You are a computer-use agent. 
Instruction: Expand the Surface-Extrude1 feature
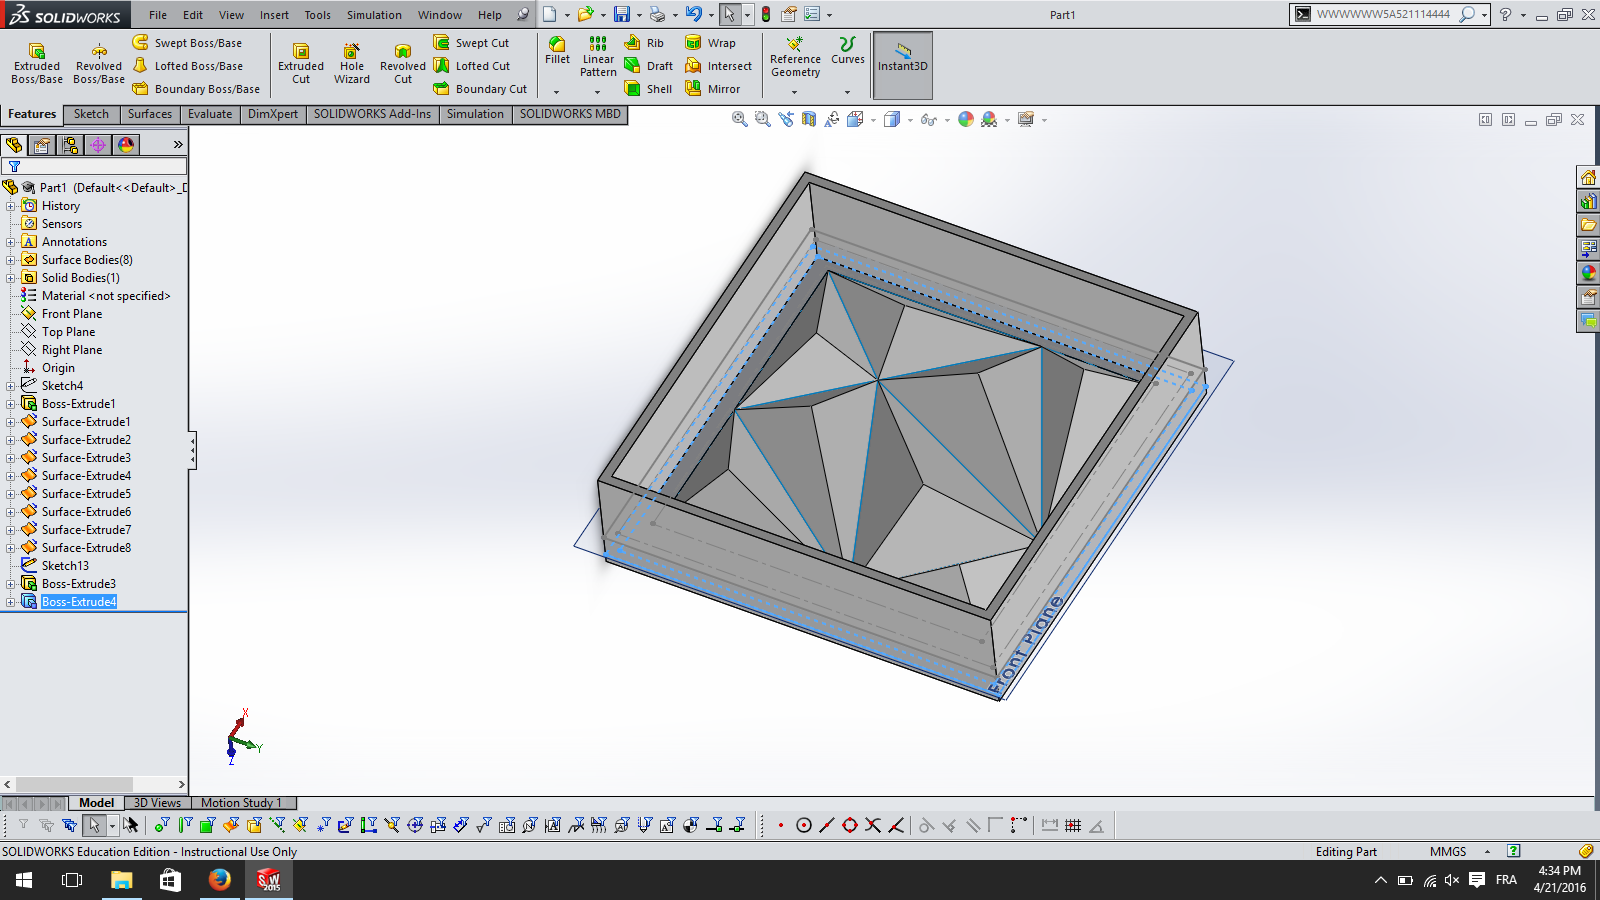[11, 422]
